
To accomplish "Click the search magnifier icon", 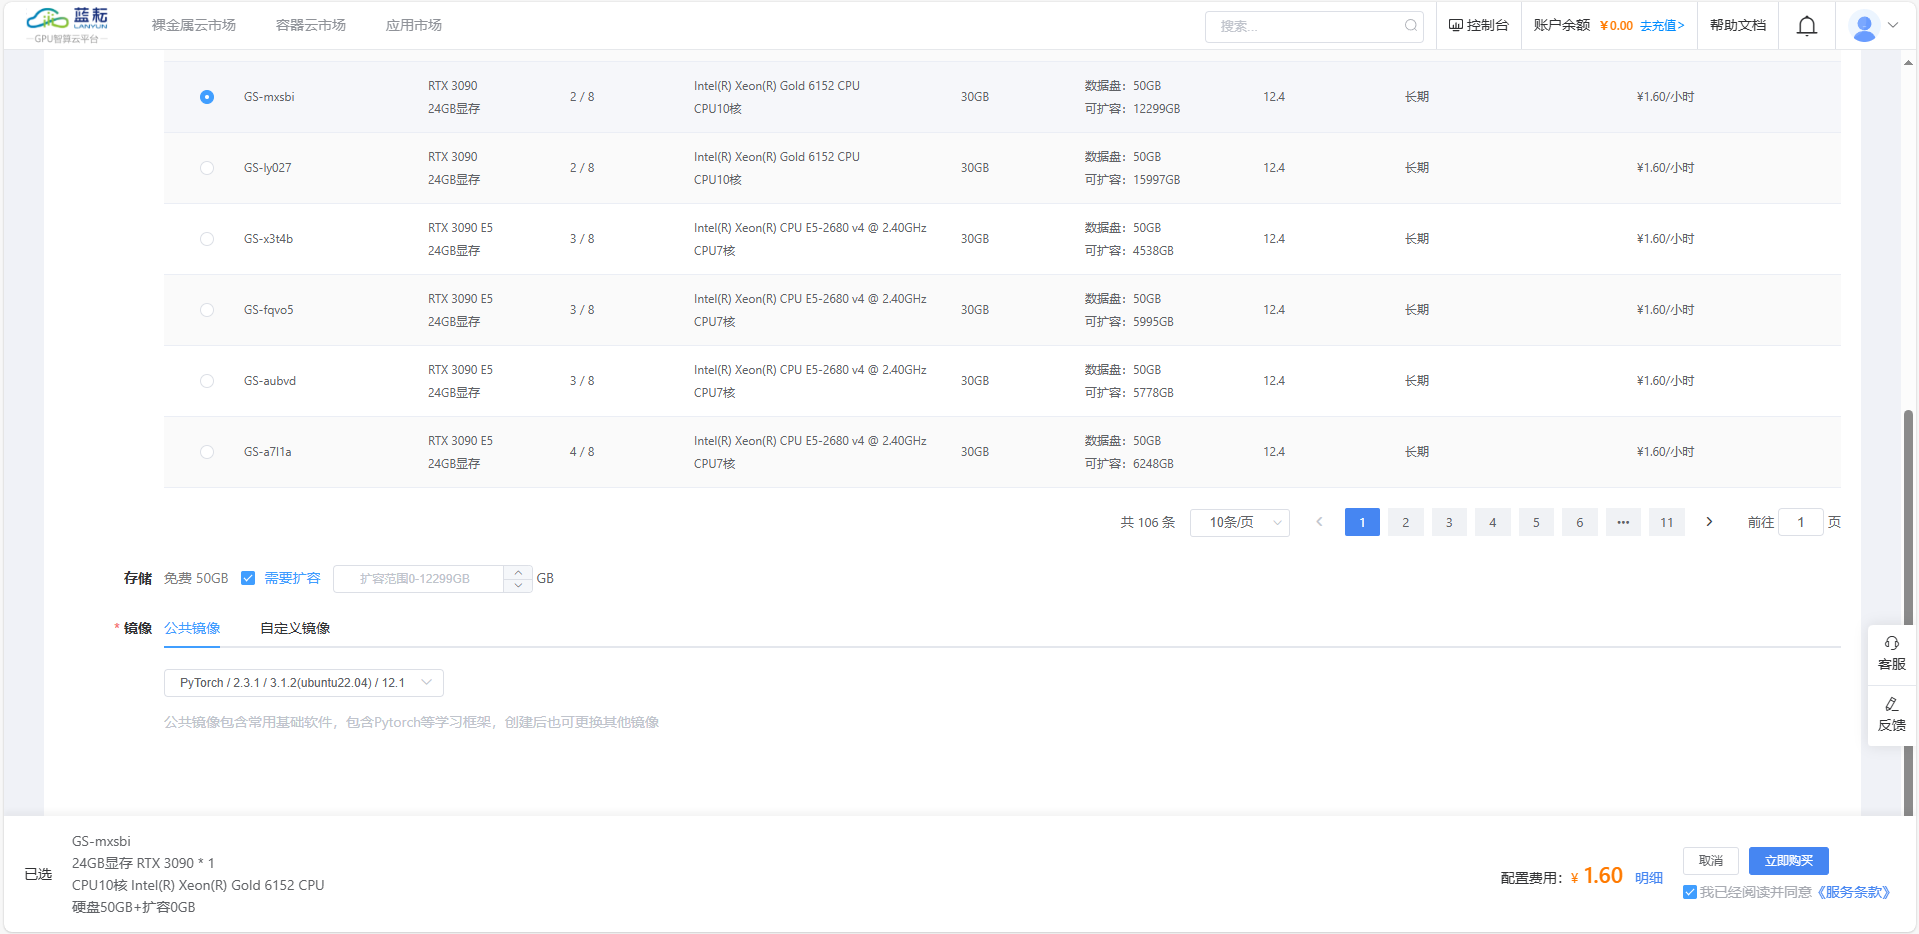I will (1411, 26).
